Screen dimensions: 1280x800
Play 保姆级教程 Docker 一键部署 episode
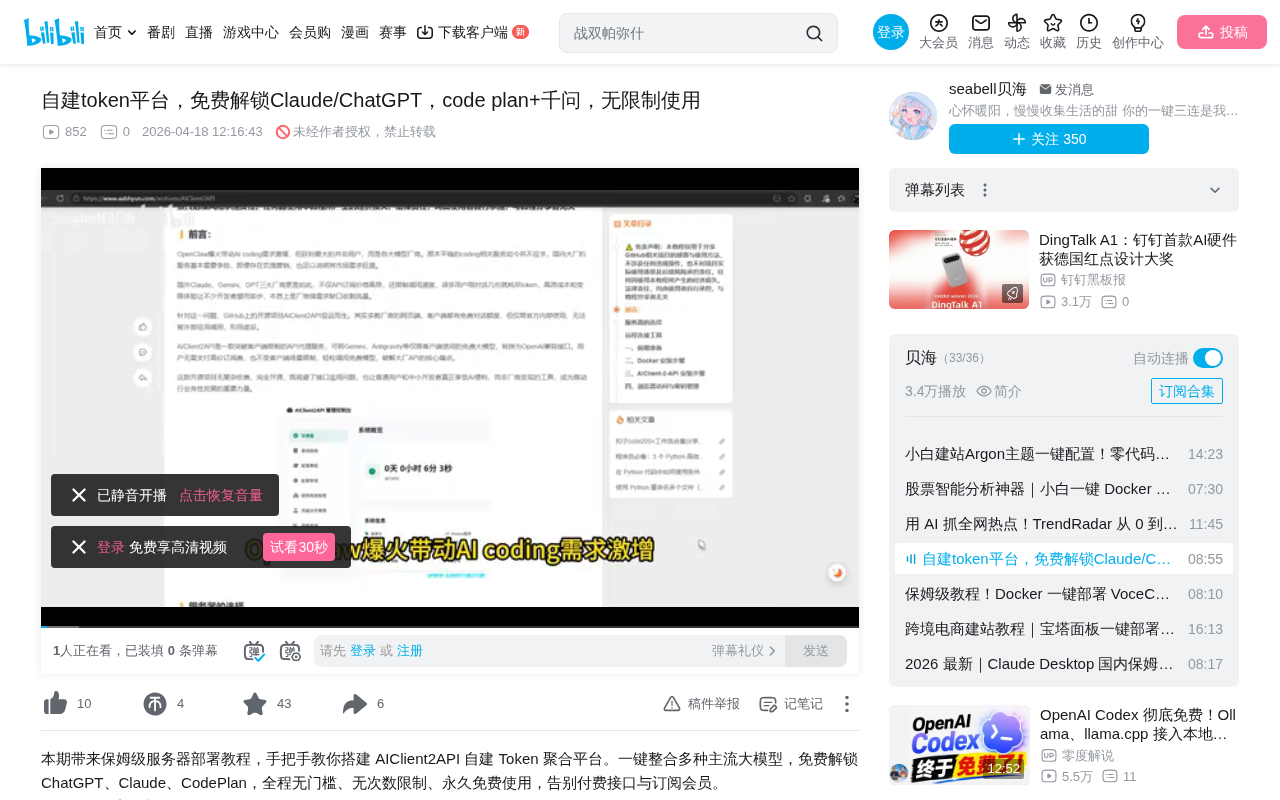point(1064,594)
